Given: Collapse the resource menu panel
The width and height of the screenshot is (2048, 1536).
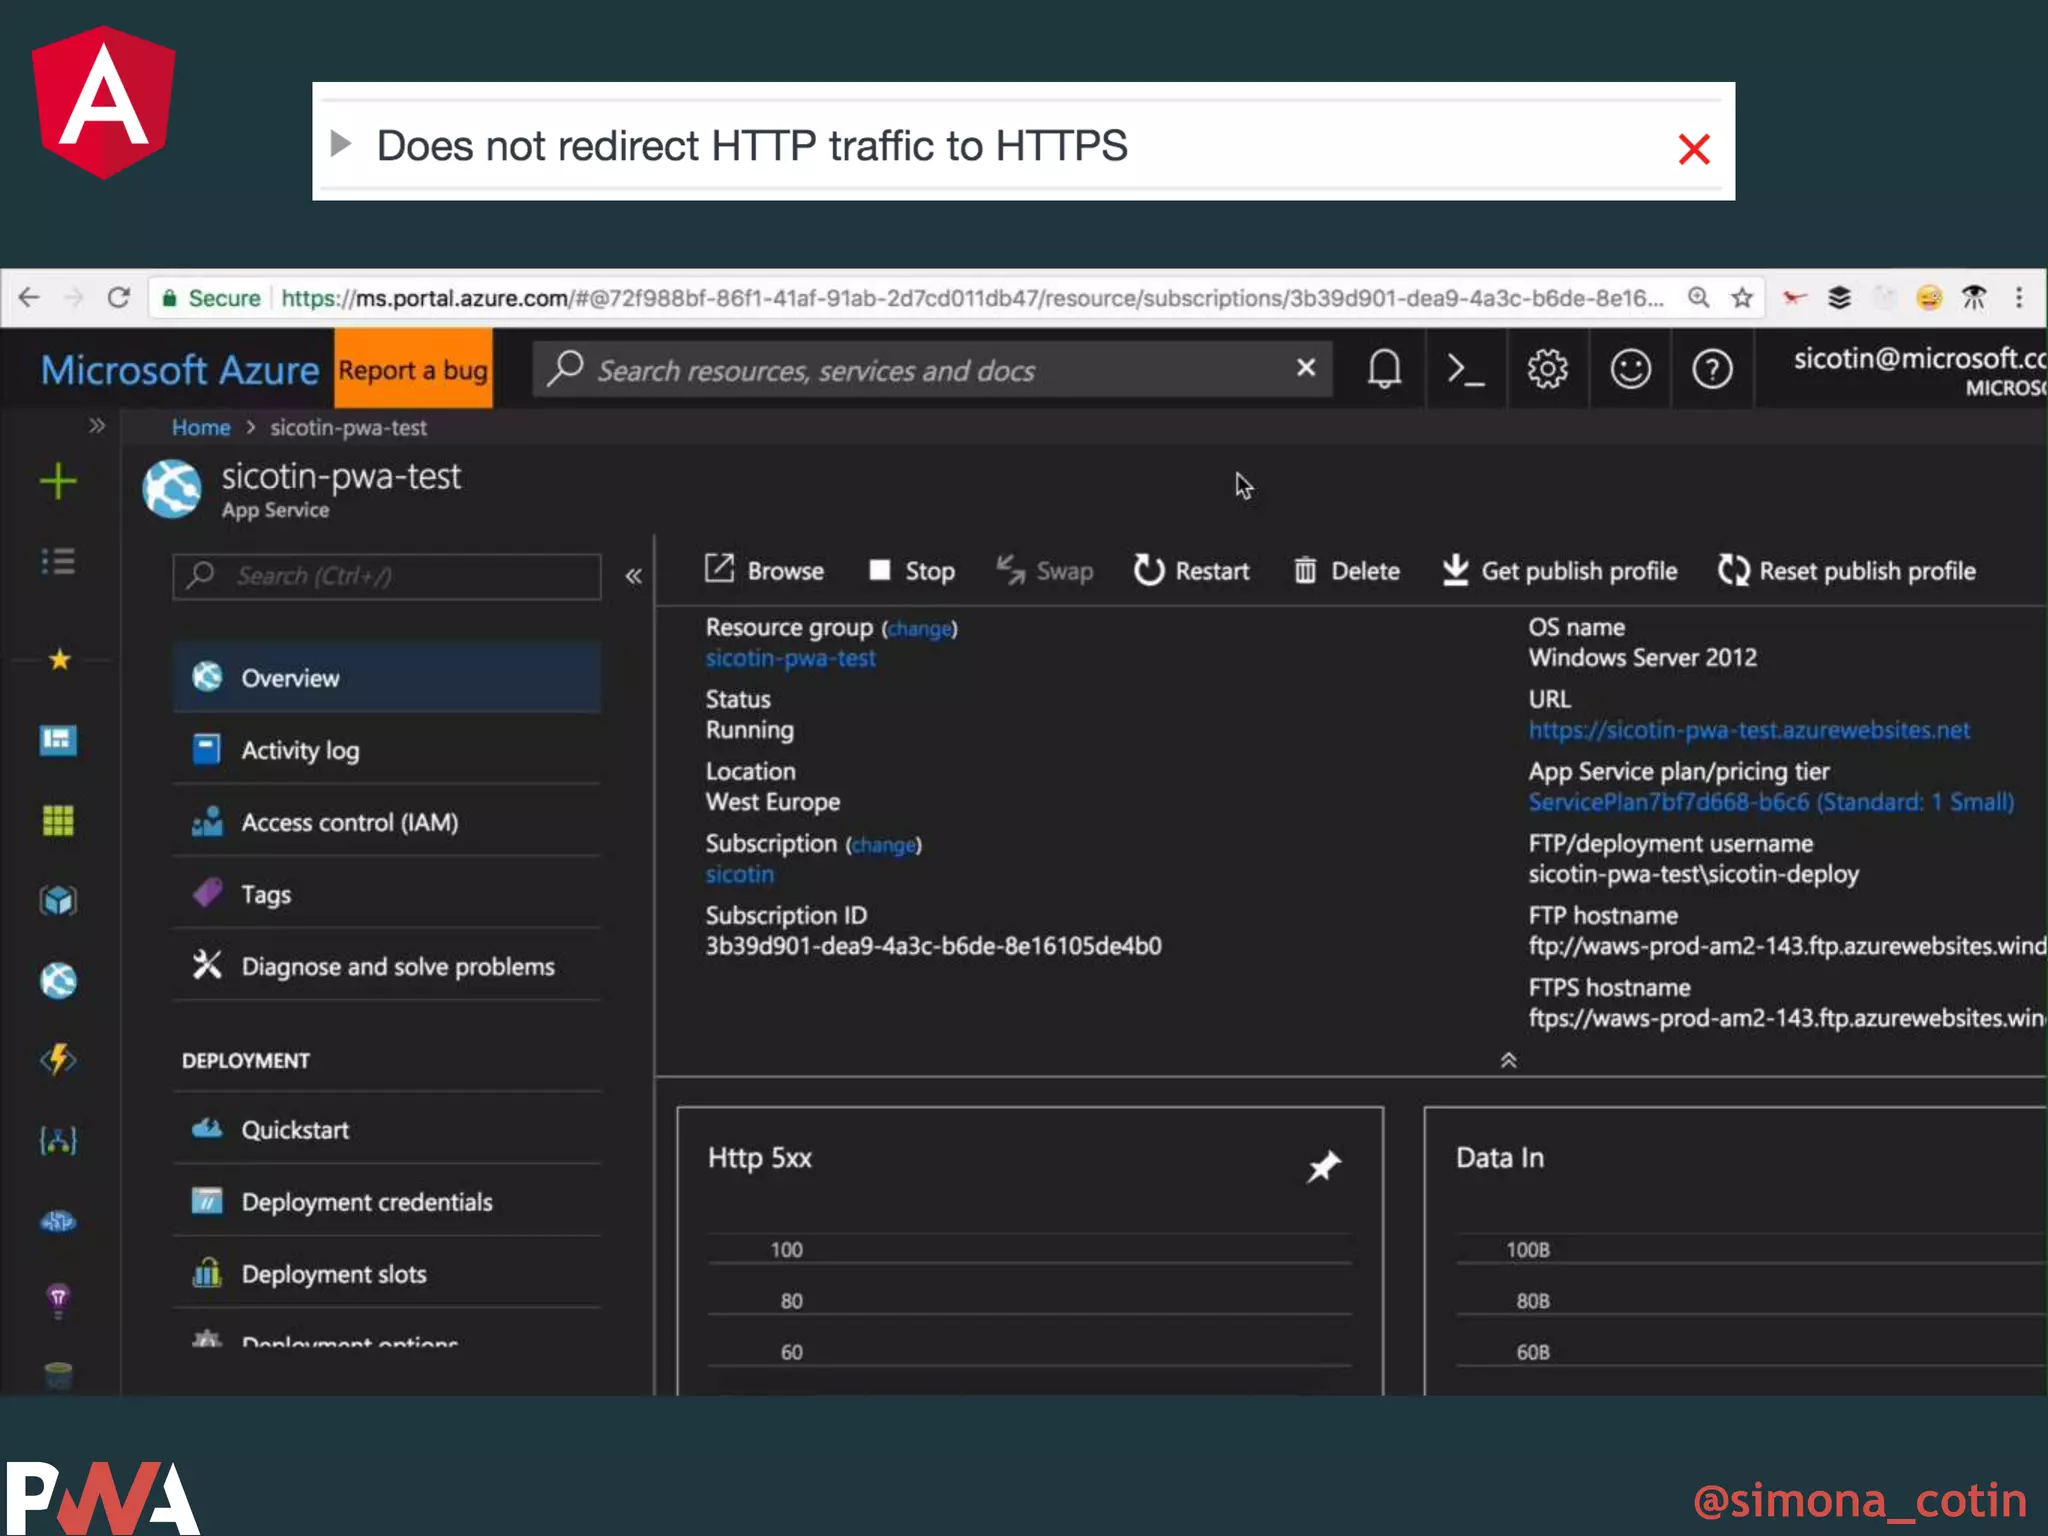Looking at the screenshot, I should click(x=633, y=576).
